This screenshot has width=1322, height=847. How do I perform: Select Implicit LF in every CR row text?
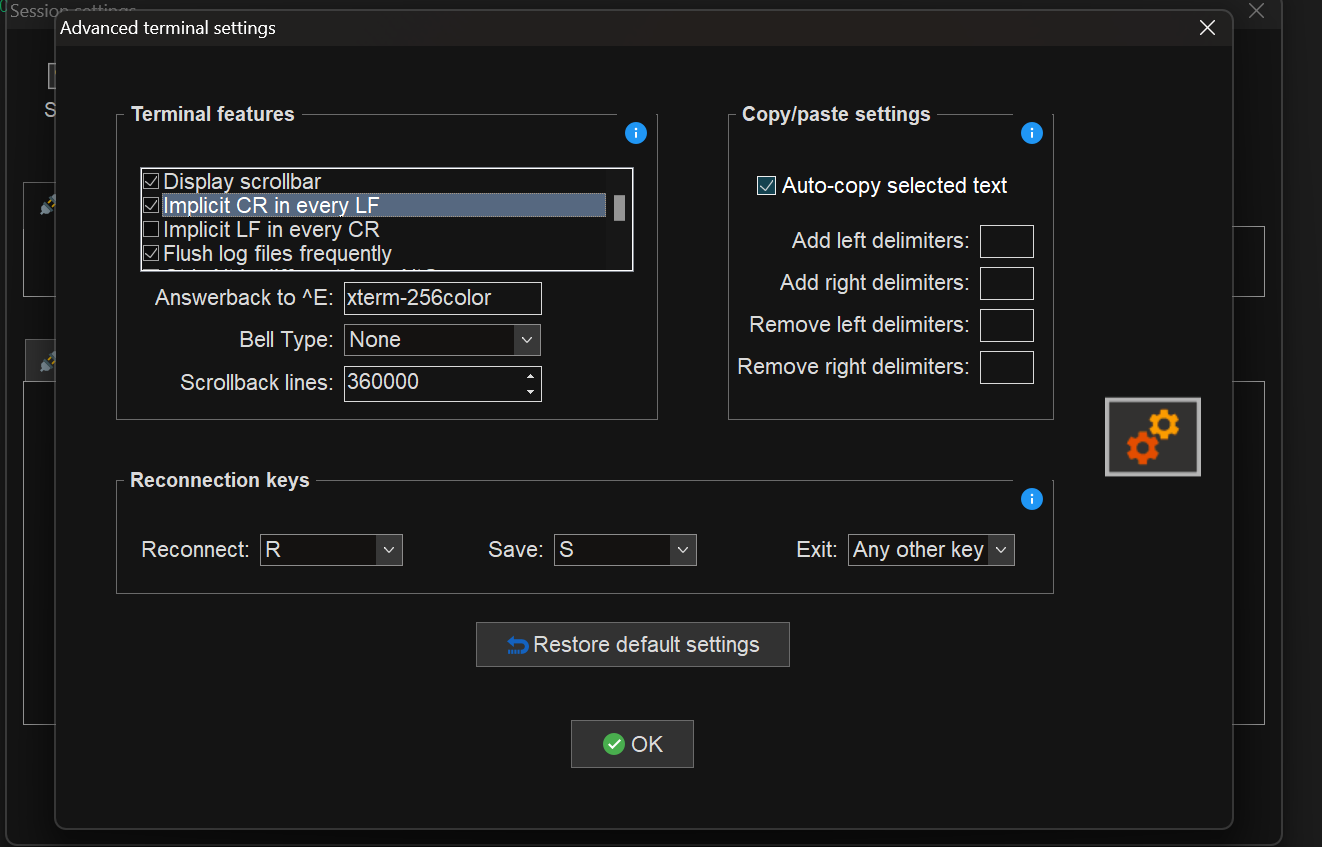tap(272, 230)
